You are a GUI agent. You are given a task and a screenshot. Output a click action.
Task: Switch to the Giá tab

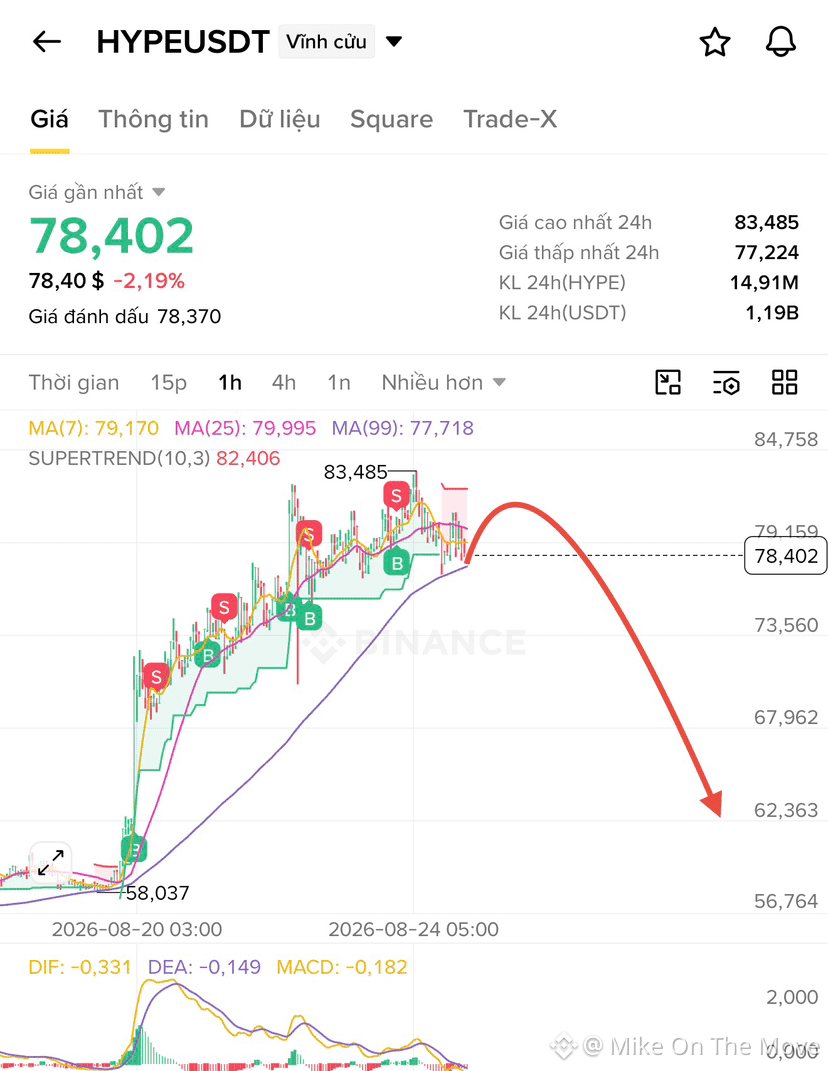point(49,120)
